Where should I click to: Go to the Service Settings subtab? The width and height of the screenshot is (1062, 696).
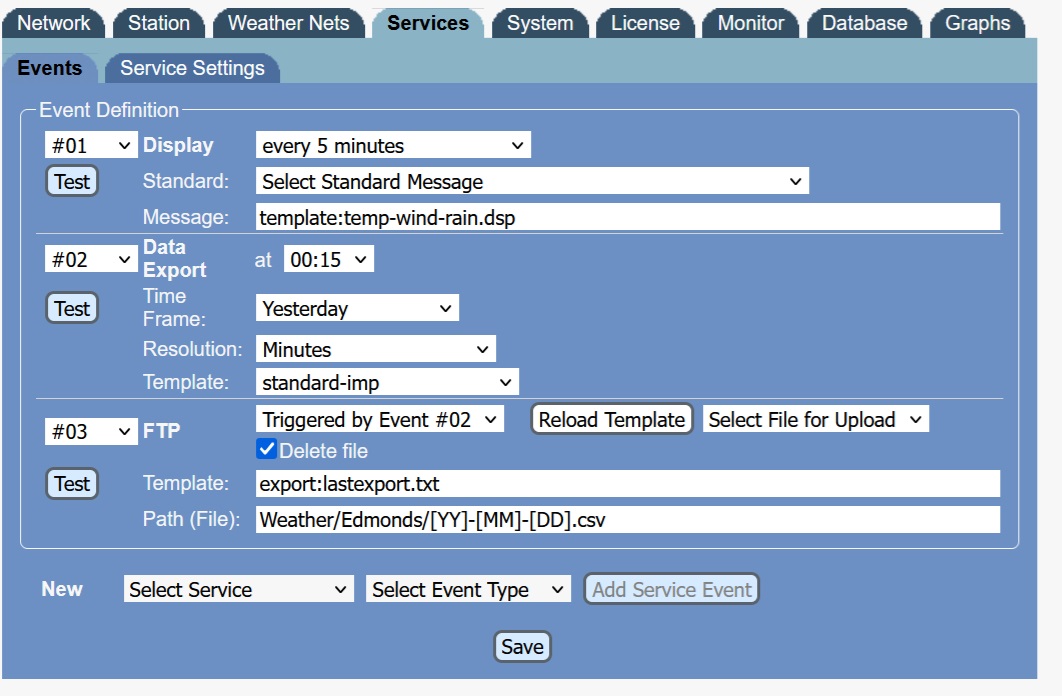192,68
